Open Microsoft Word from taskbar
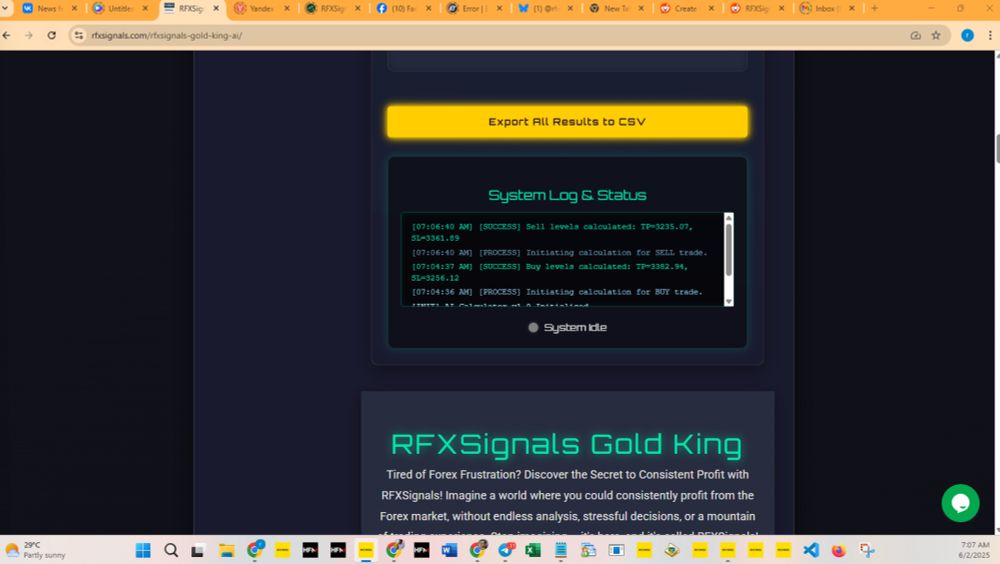The width and height of the screenshot is (1000, 564). tap(449, 550)
